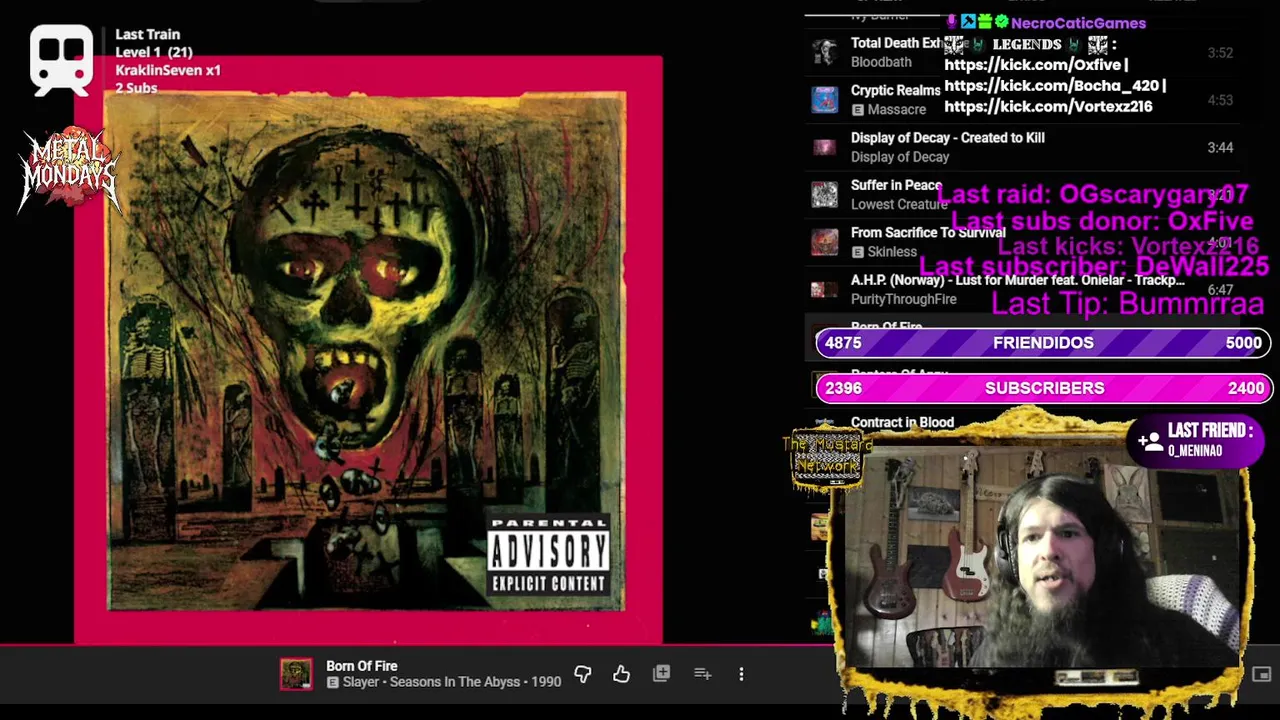The height and width of the screenshot is (720, 1280).
Task: Open the three-dot more actions menu
Action: 741,674
